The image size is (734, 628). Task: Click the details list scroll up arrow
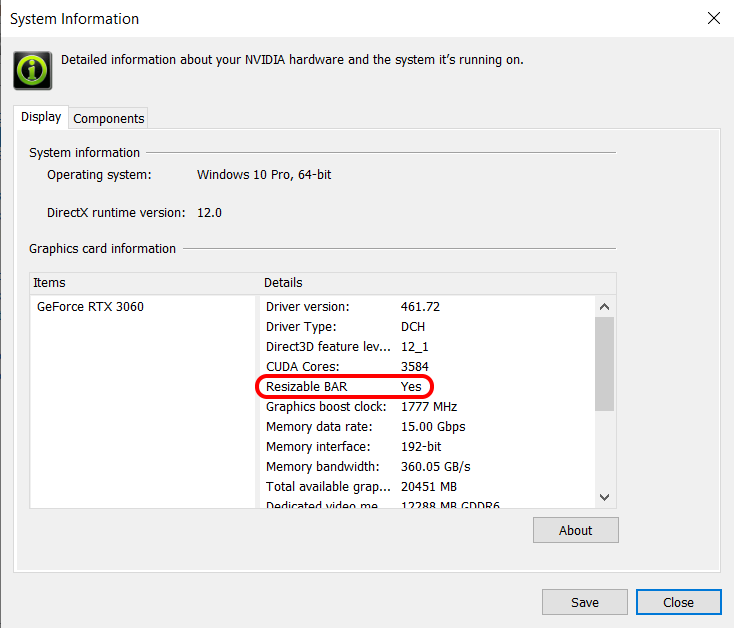604,307
